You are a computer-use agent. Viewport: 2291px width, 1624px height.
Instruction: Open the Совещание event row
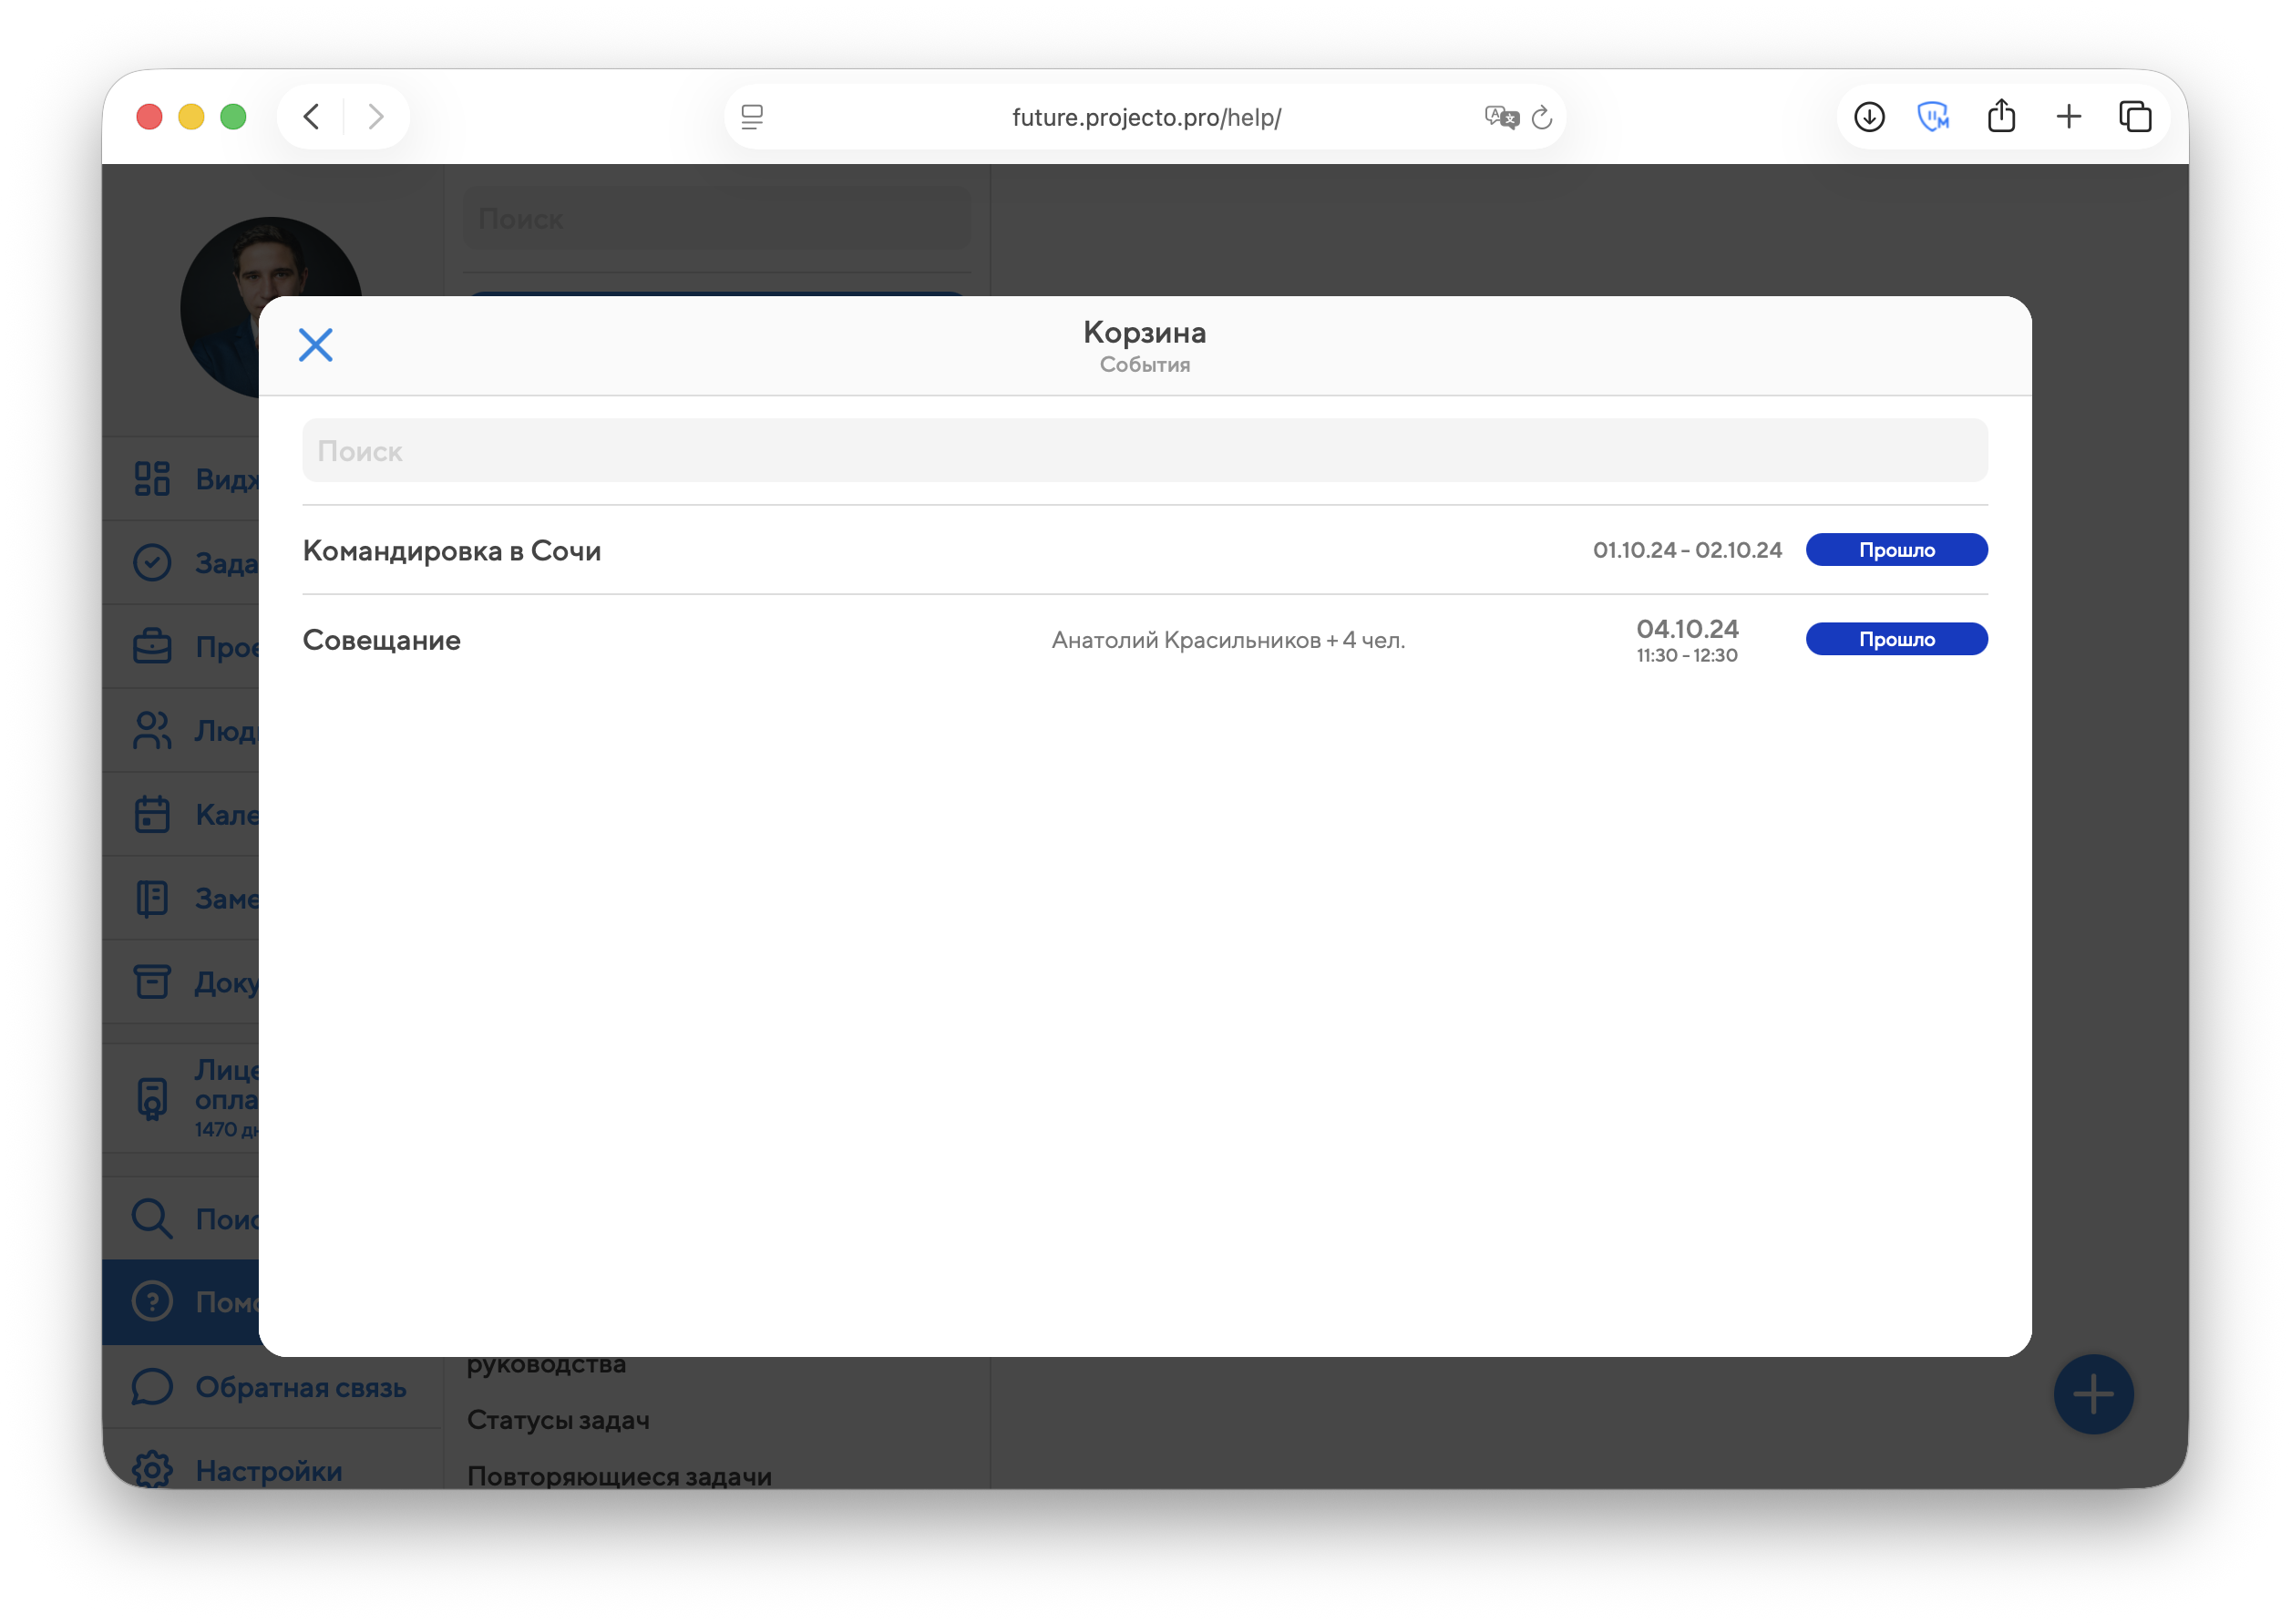click(382, 640)
